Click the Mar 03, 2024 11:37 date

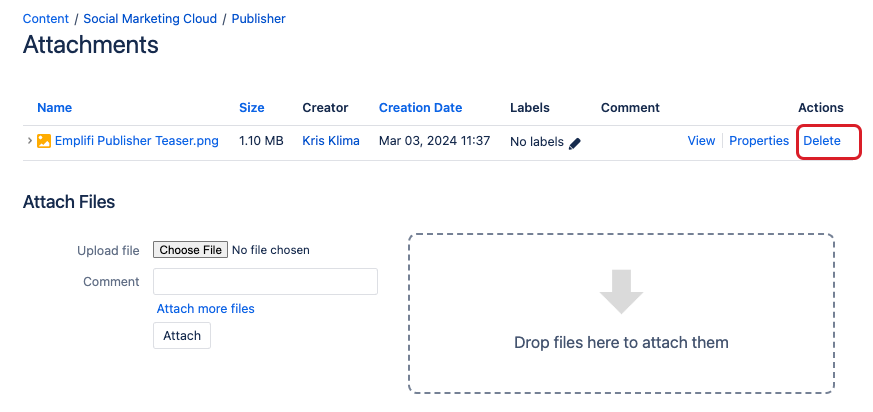(434, 141)
